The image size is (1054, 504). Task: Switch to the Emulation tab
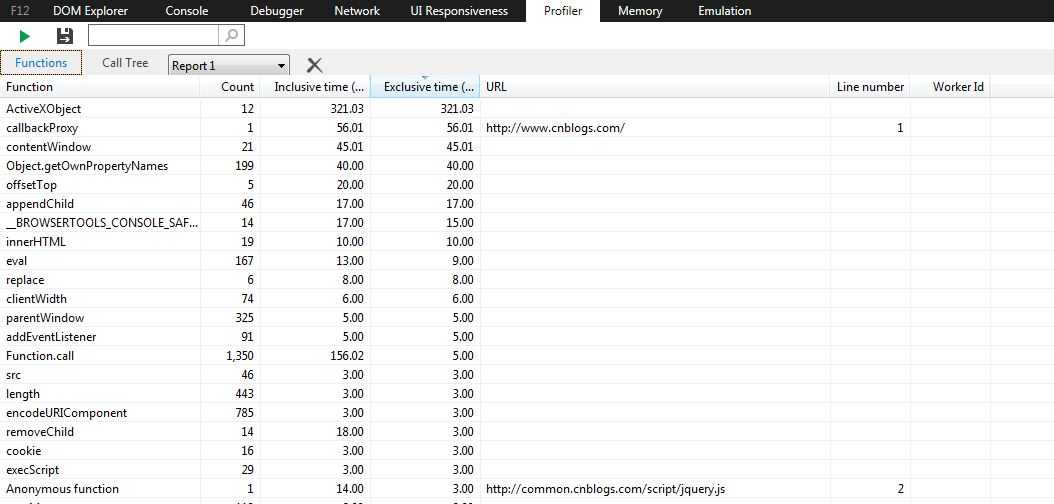point(725,11)
